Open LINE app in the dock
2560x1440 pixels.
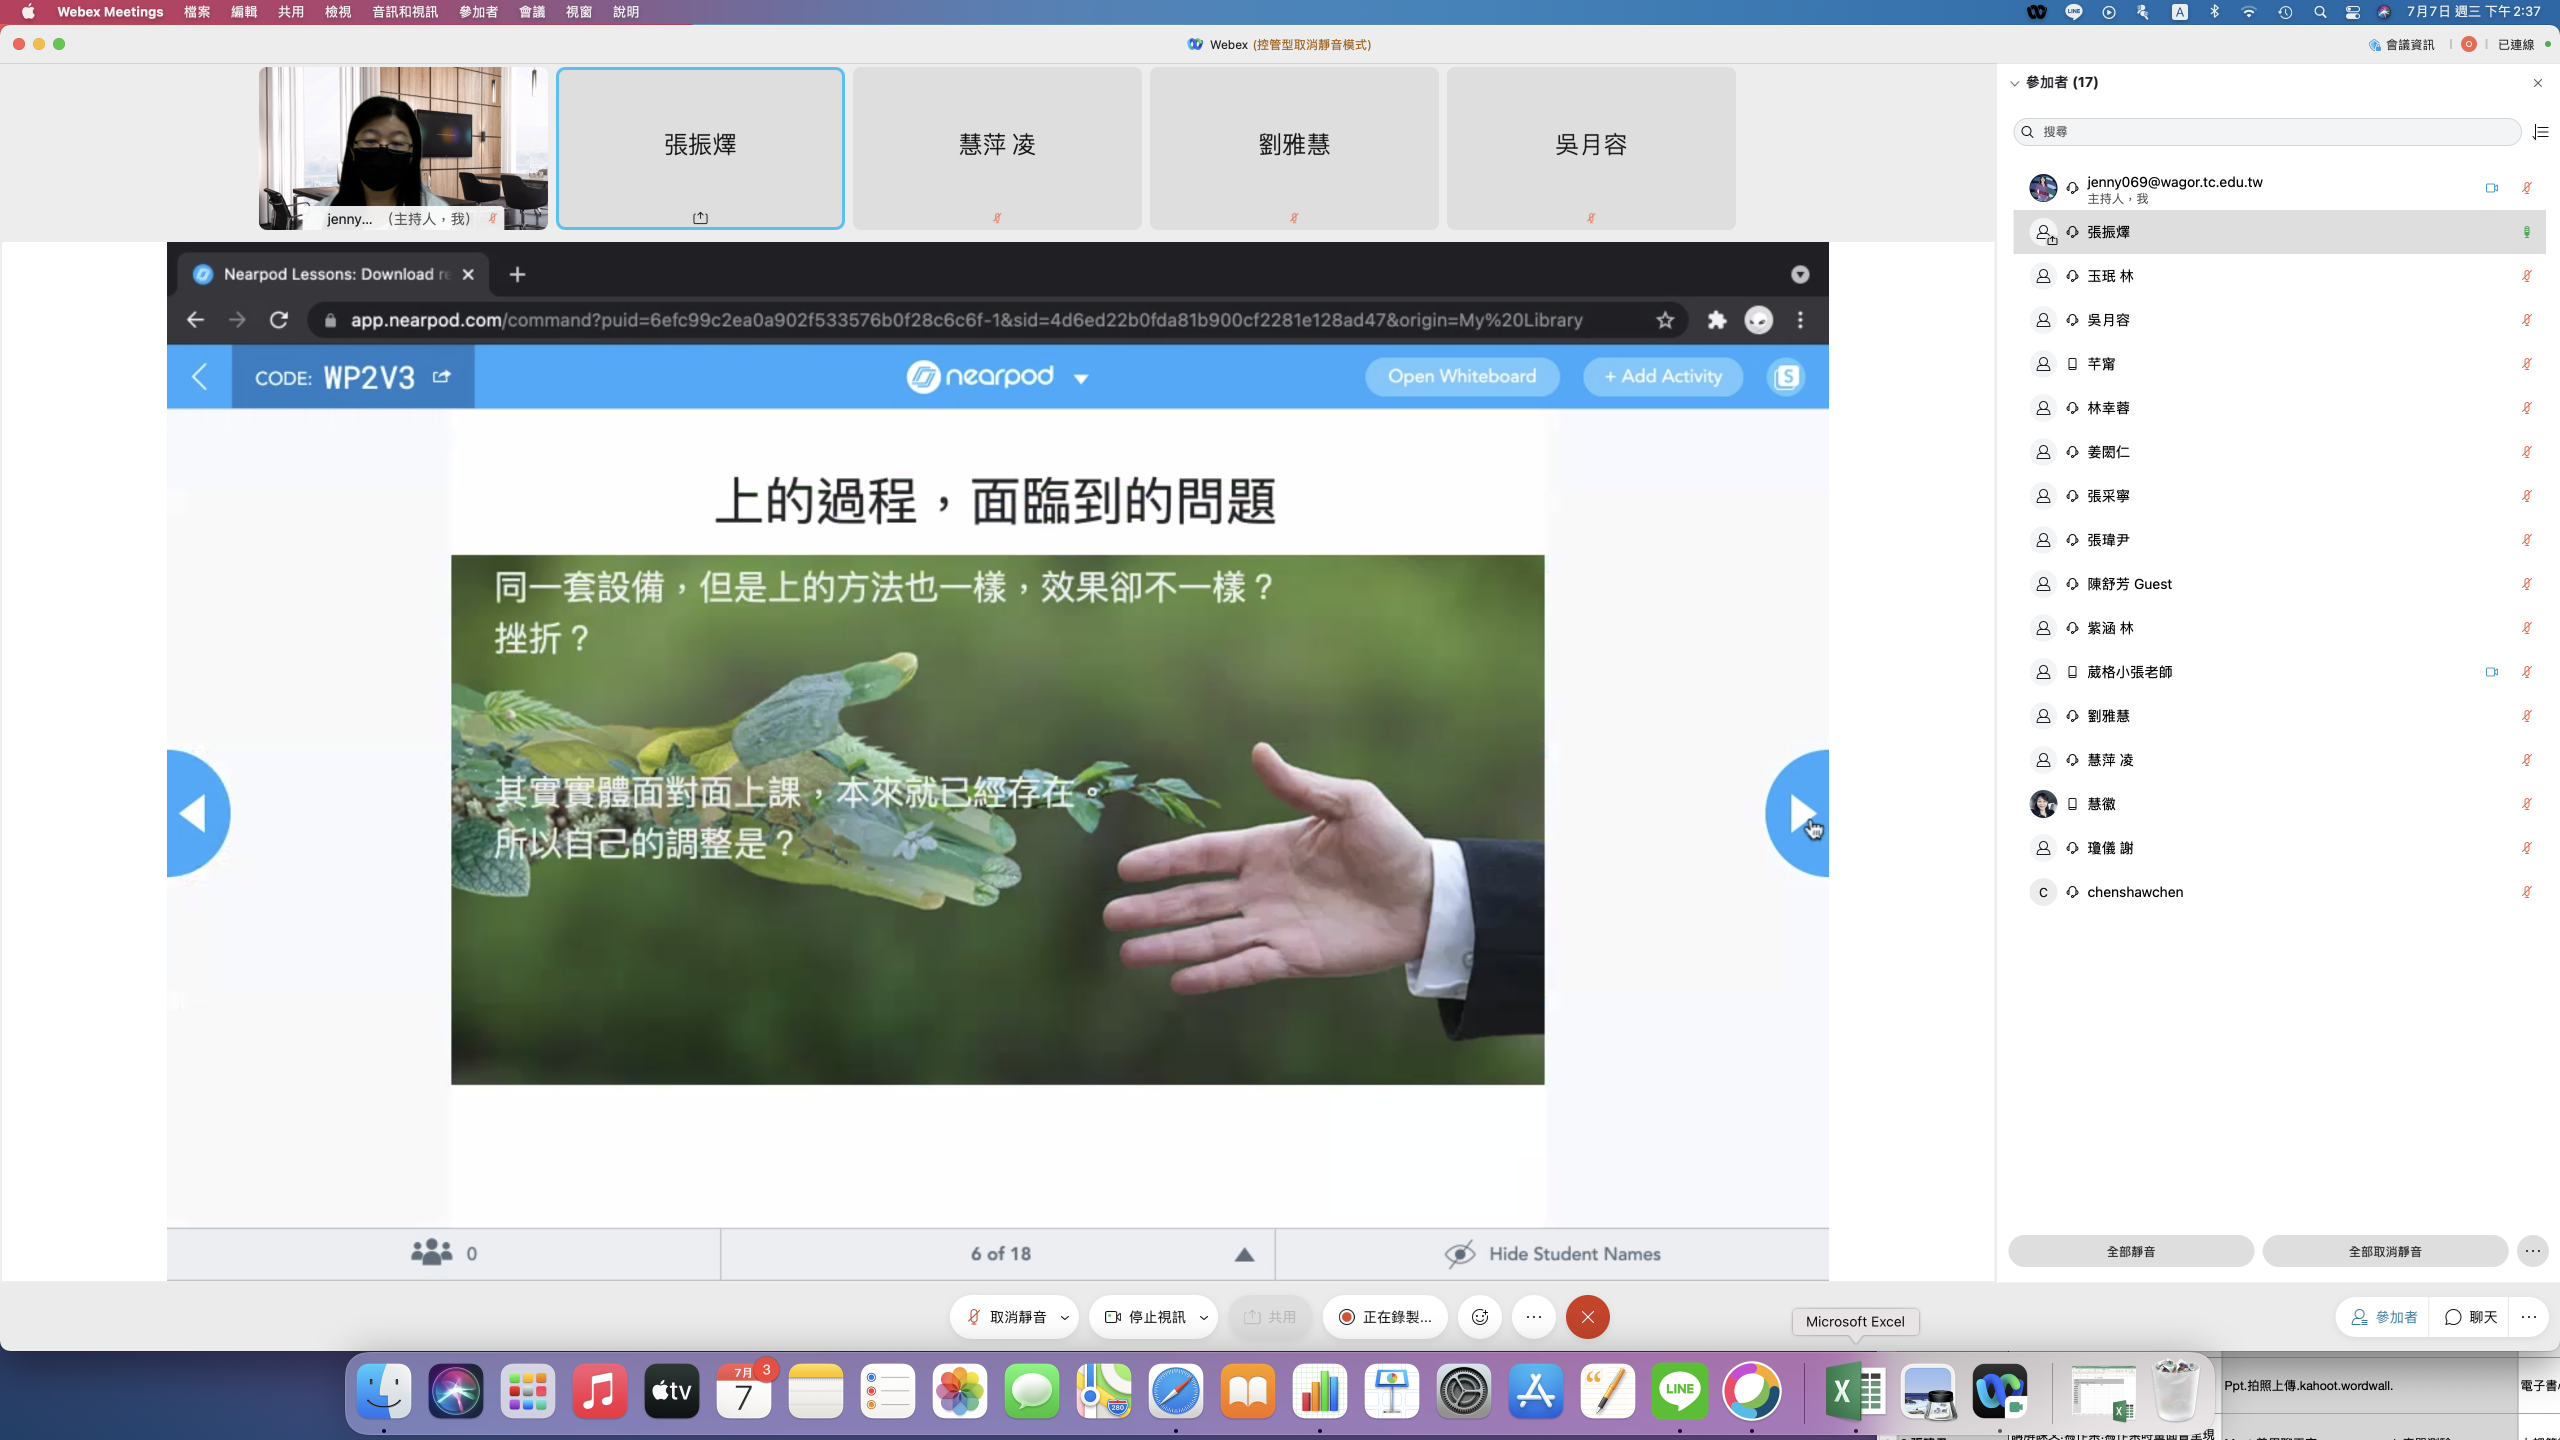point(1679,1390)
